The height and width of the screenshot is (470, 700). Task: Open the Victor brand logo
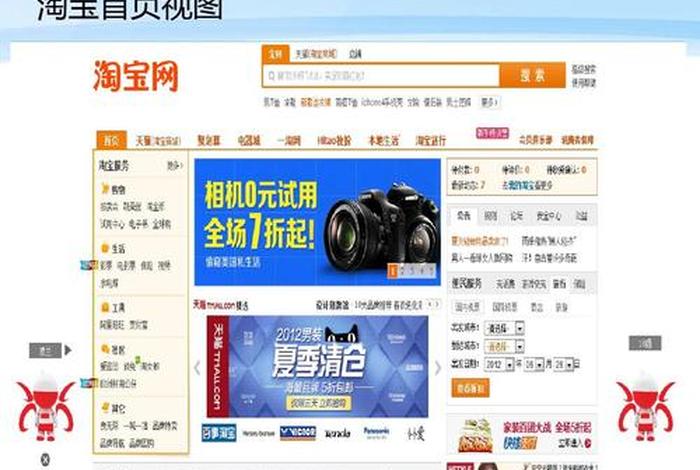pyautogui.click(x=298, y=433)
